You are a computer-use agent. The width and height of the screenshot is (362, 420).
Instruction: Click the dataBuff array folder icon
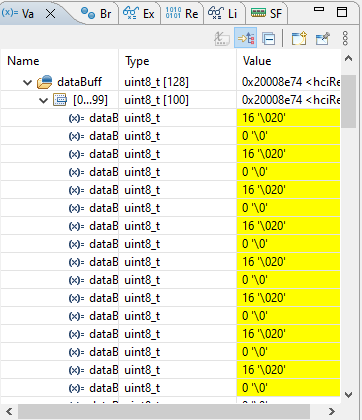(45, 82)
